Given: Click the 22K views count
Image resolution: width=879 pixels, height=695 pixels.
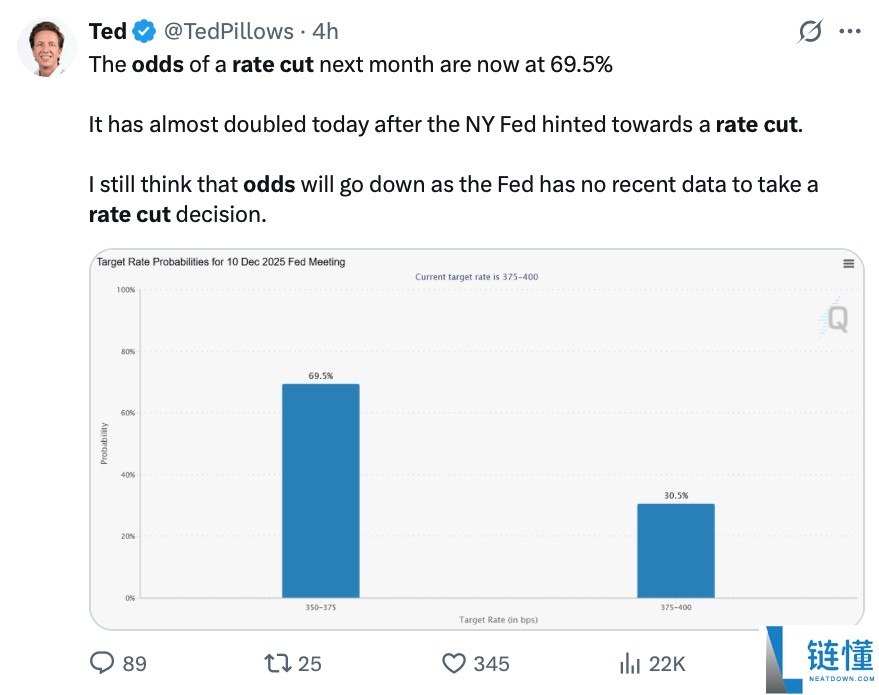Looking at the screenshot, I should [x=666, y=664].
